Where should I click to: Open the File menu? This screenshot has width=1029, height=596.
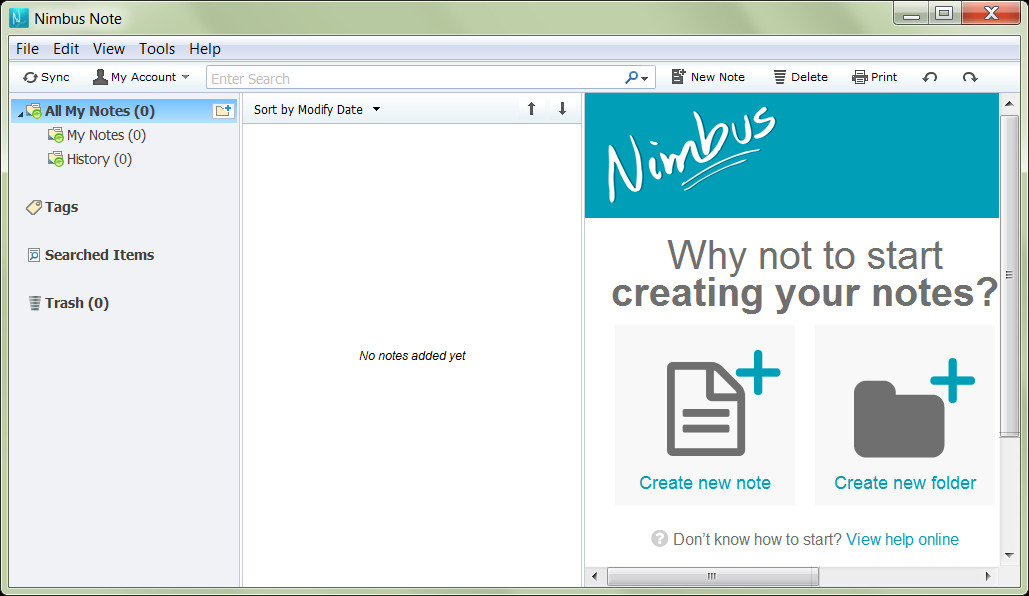28,49
